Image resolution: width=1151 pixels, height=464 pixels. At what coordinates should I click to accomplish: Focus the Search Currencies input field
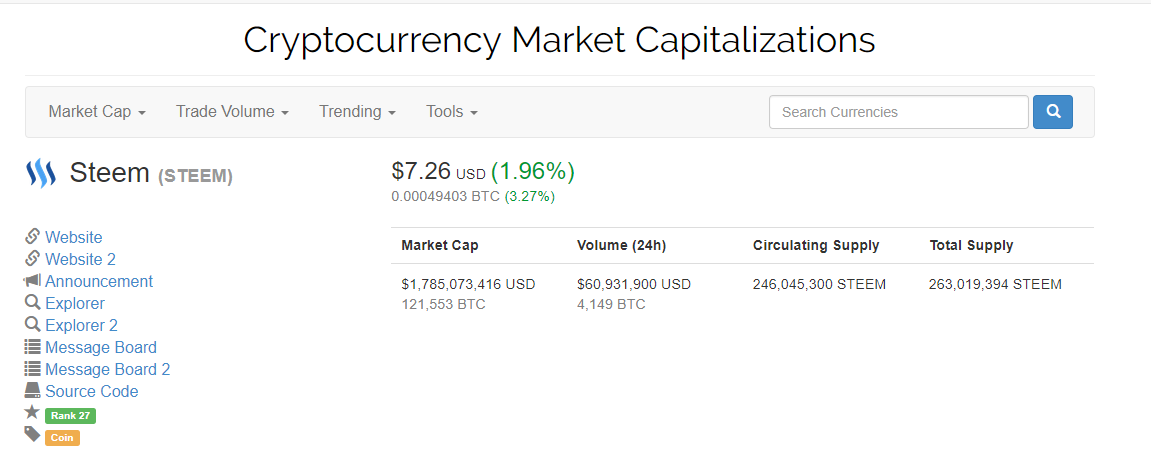[x=898, y=112]
